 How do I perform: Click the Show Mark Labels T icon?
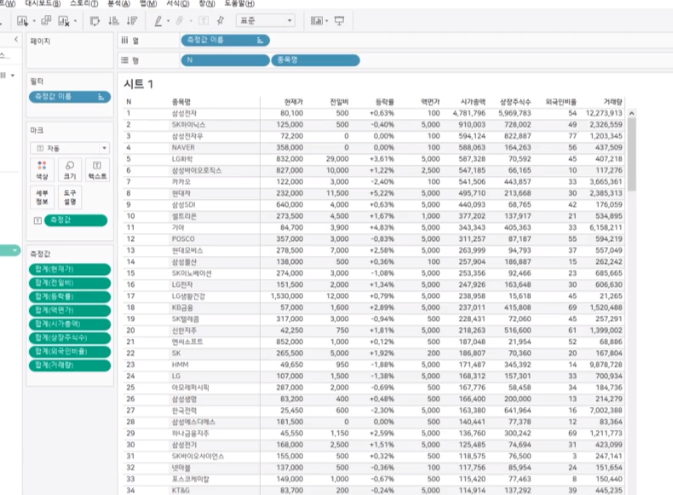[204, 21]
